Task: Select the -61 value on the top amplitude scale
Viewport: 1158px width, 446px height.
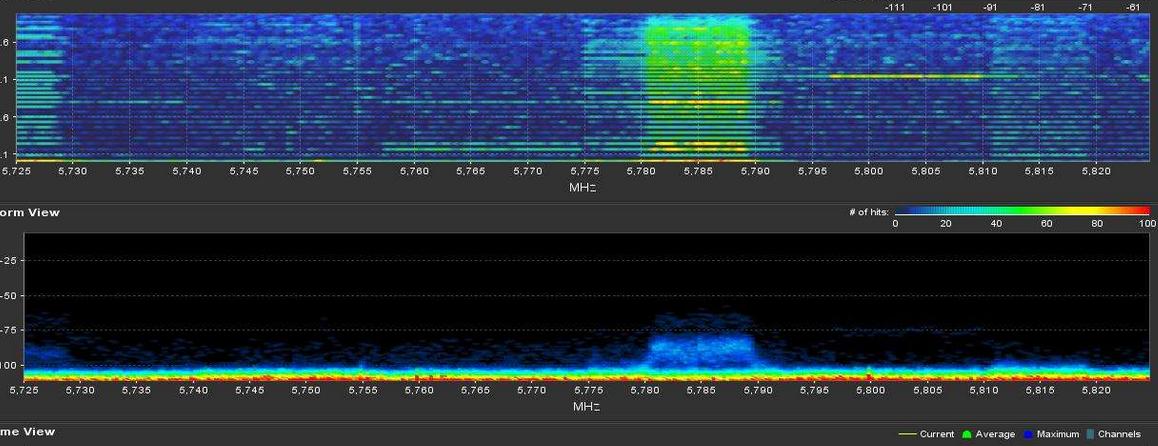Action: (1133, 7)
